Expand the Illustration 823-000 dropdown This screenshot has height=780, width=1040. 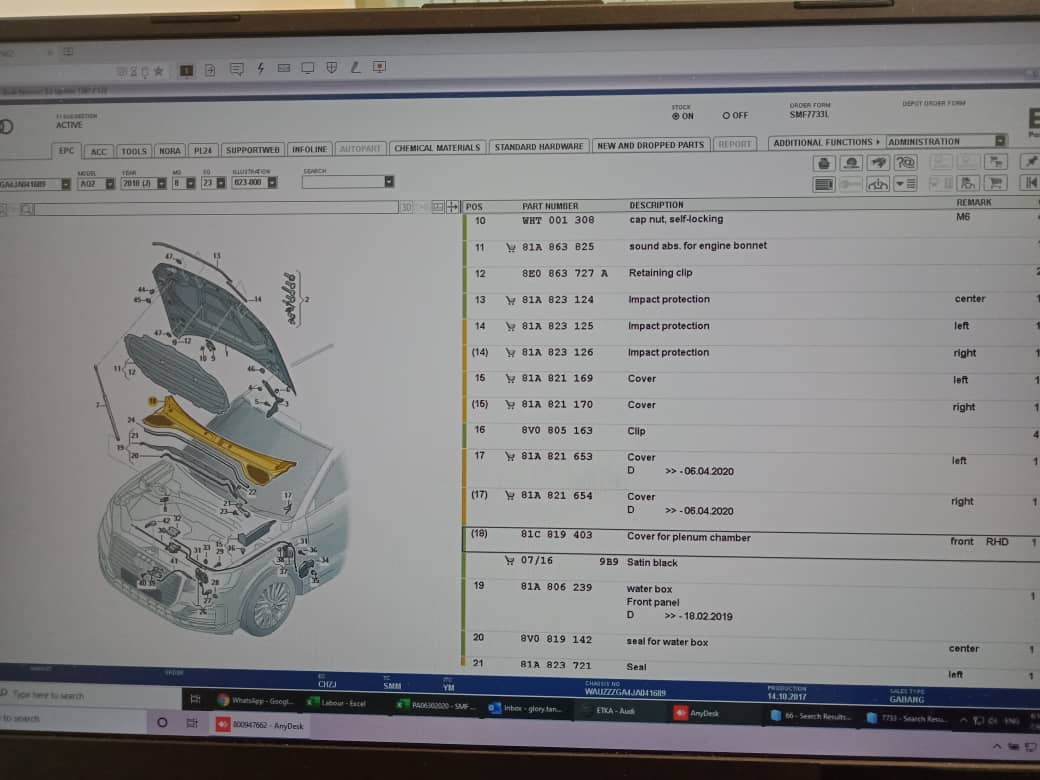[271, 183]
